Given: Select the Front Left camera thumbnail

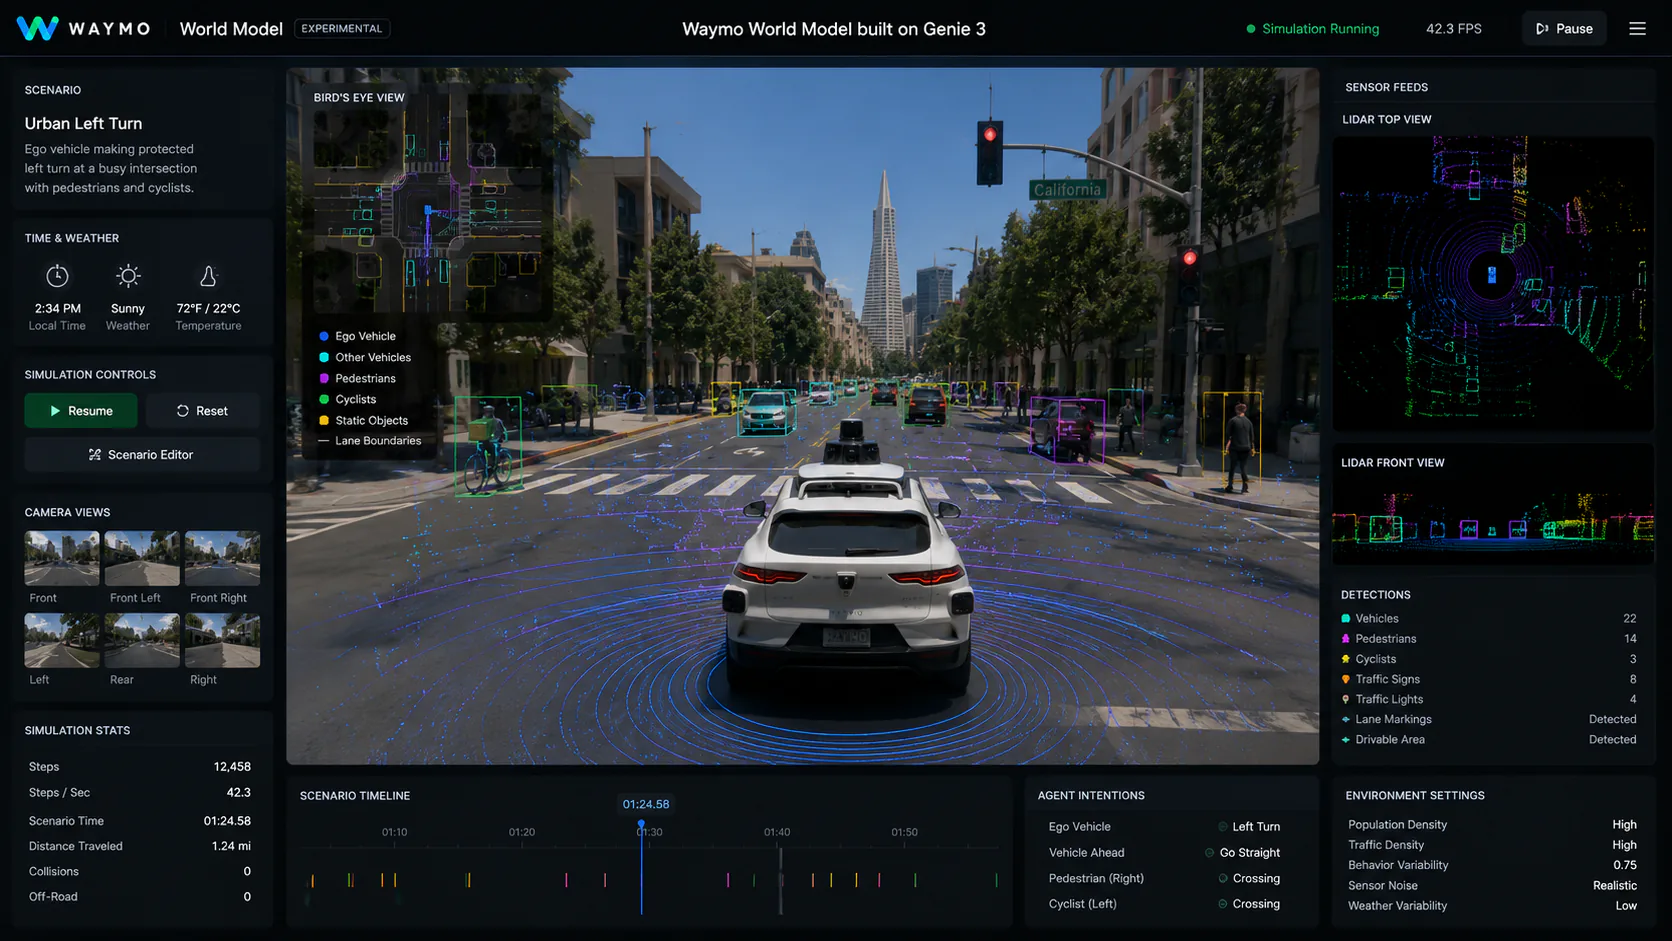Looking at the screenshot, I should click(x=142, y=558).
